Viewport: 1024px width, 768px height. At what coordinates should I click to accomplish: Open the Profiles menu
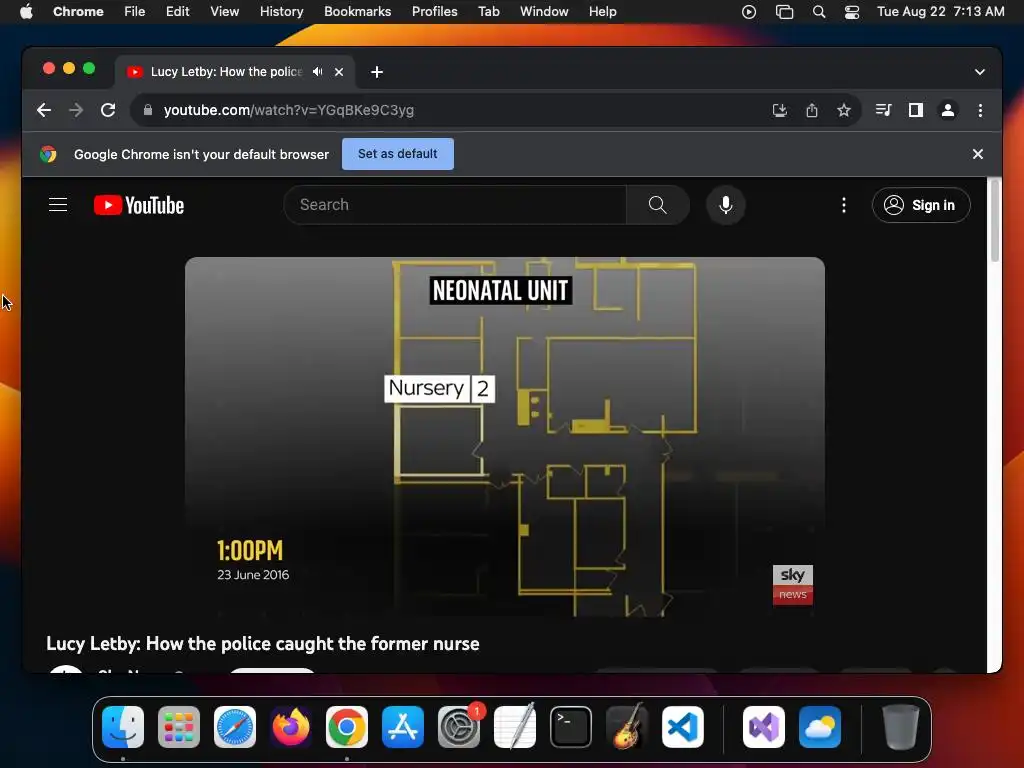(435, 12)
